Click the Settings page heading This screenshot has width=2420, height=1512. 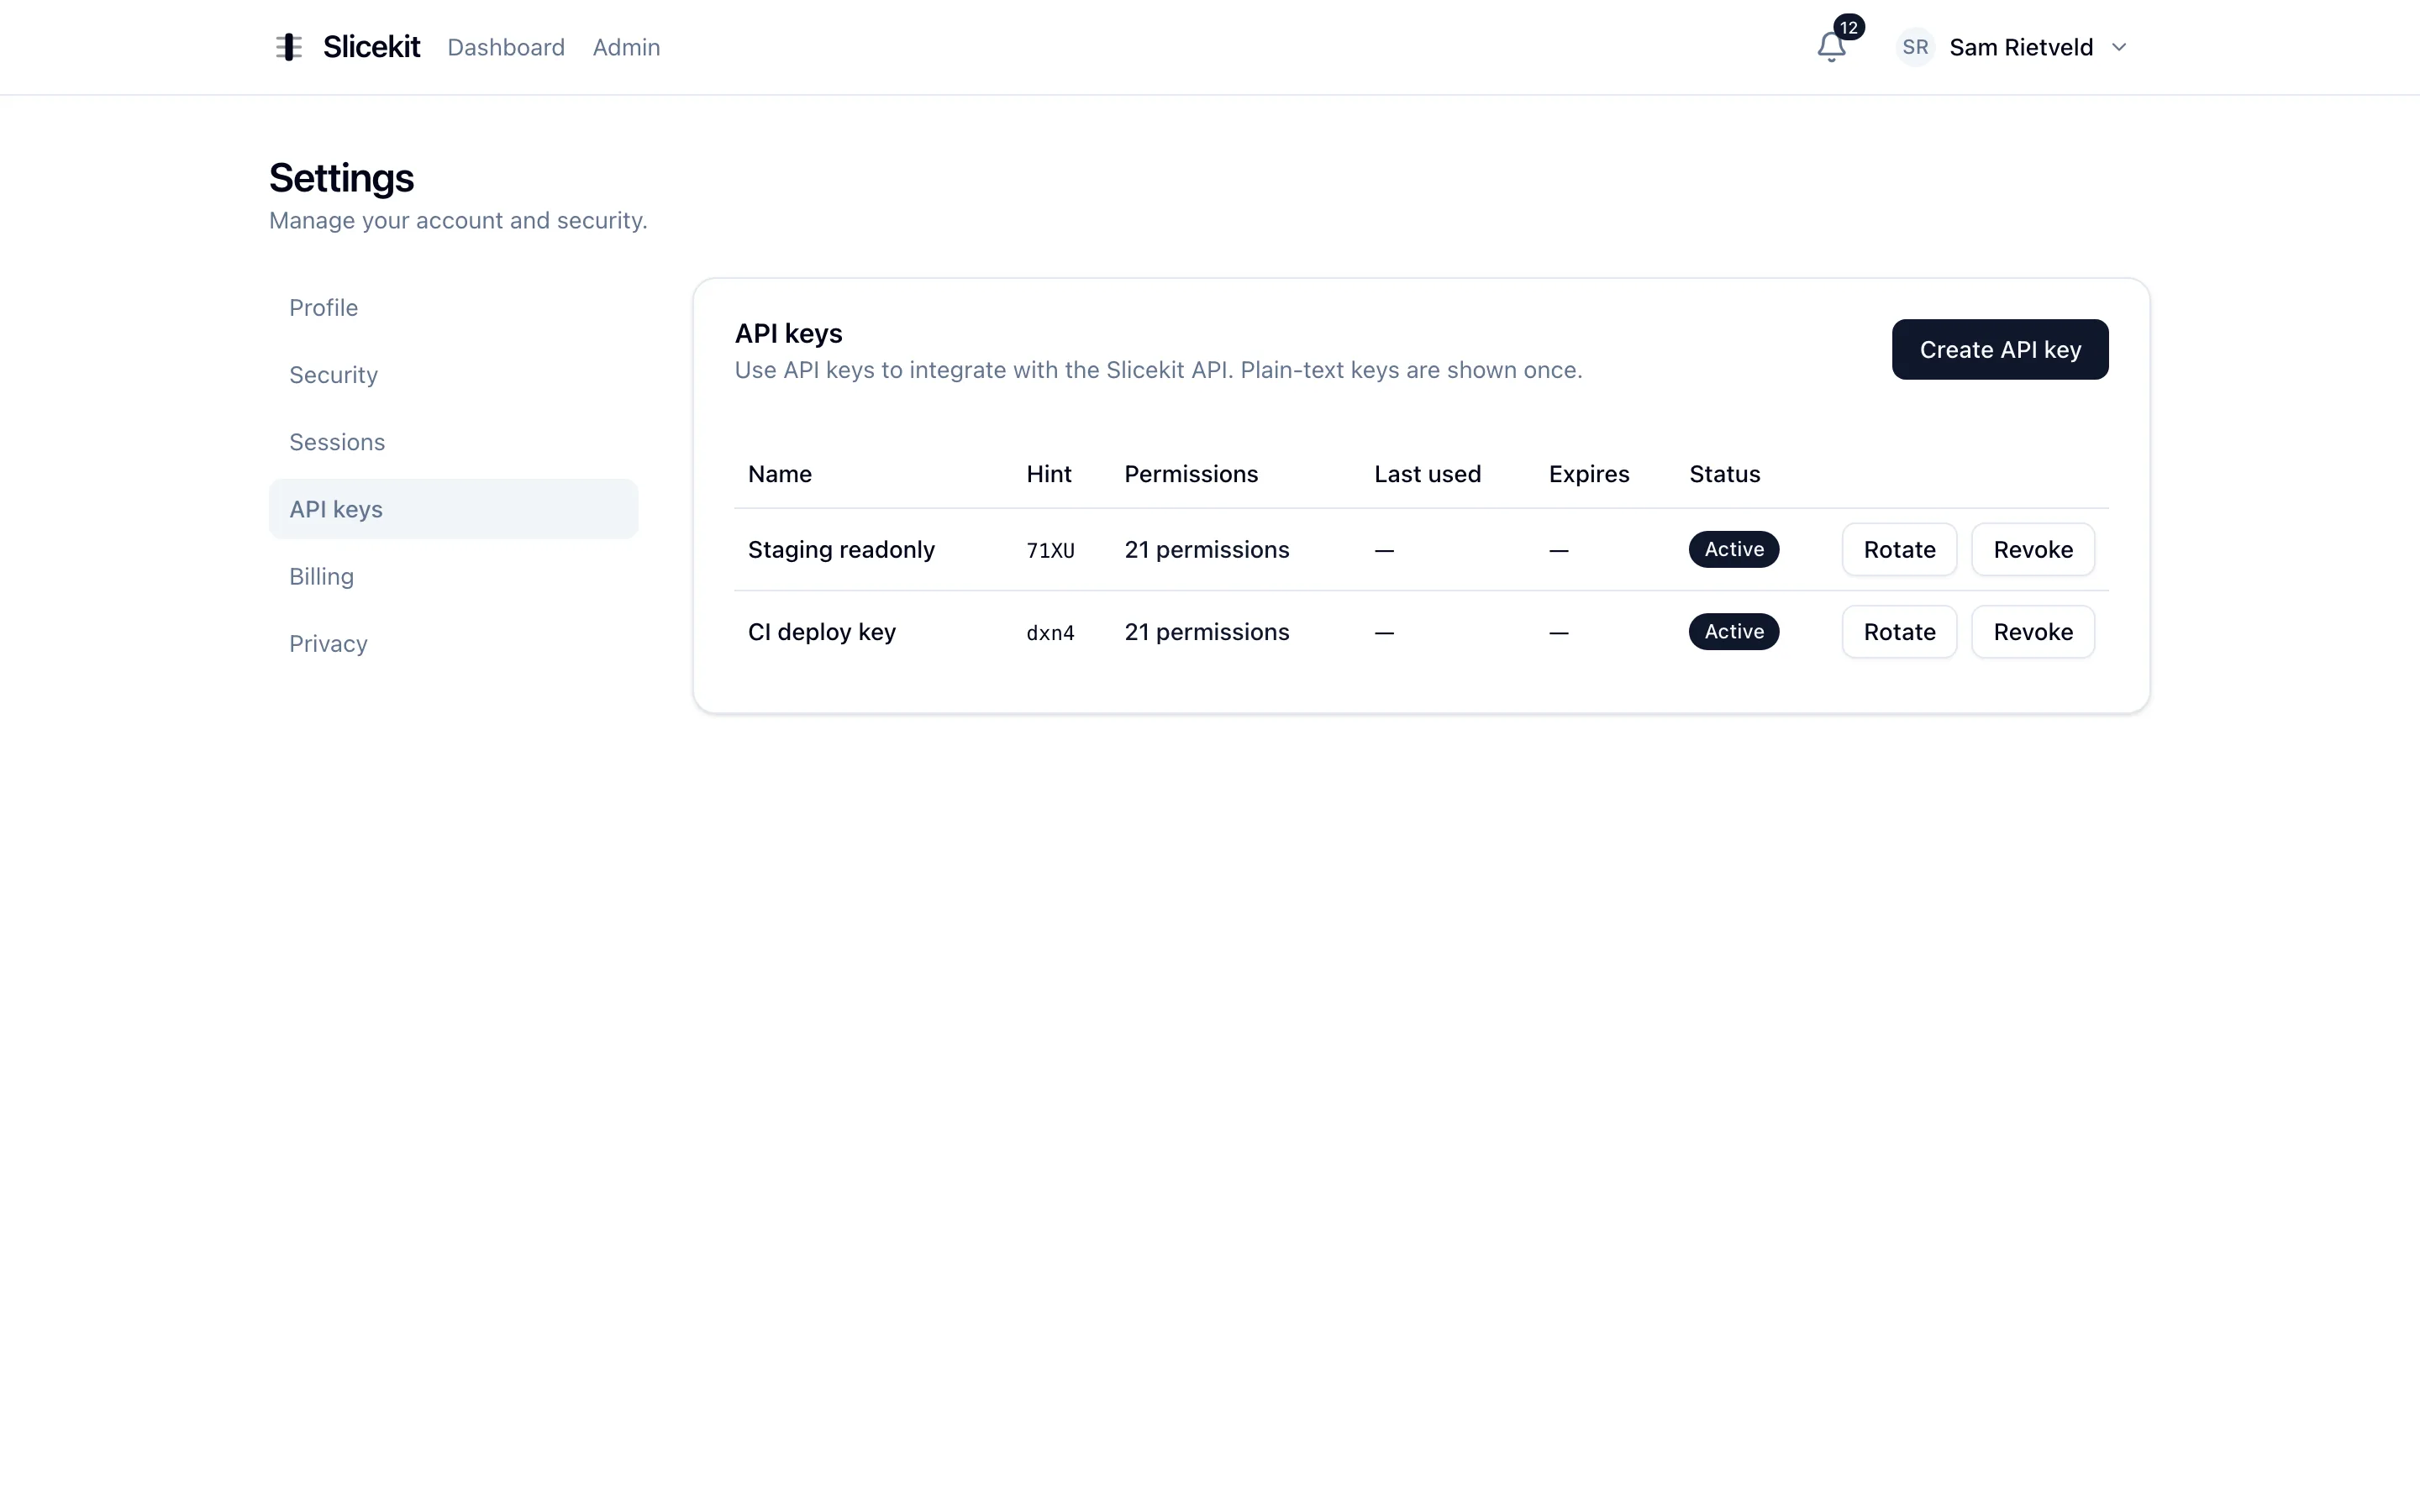click(341, 178)
